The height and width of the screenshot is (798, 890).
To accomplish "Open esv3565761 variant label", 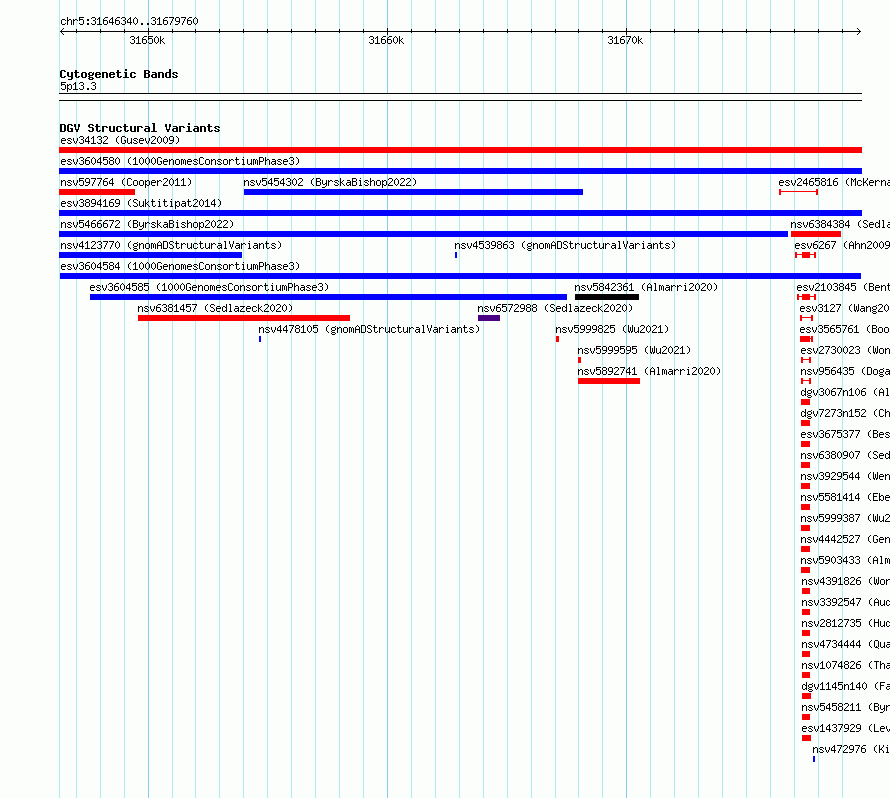I will pyautogui.click(x=845, y=329).
